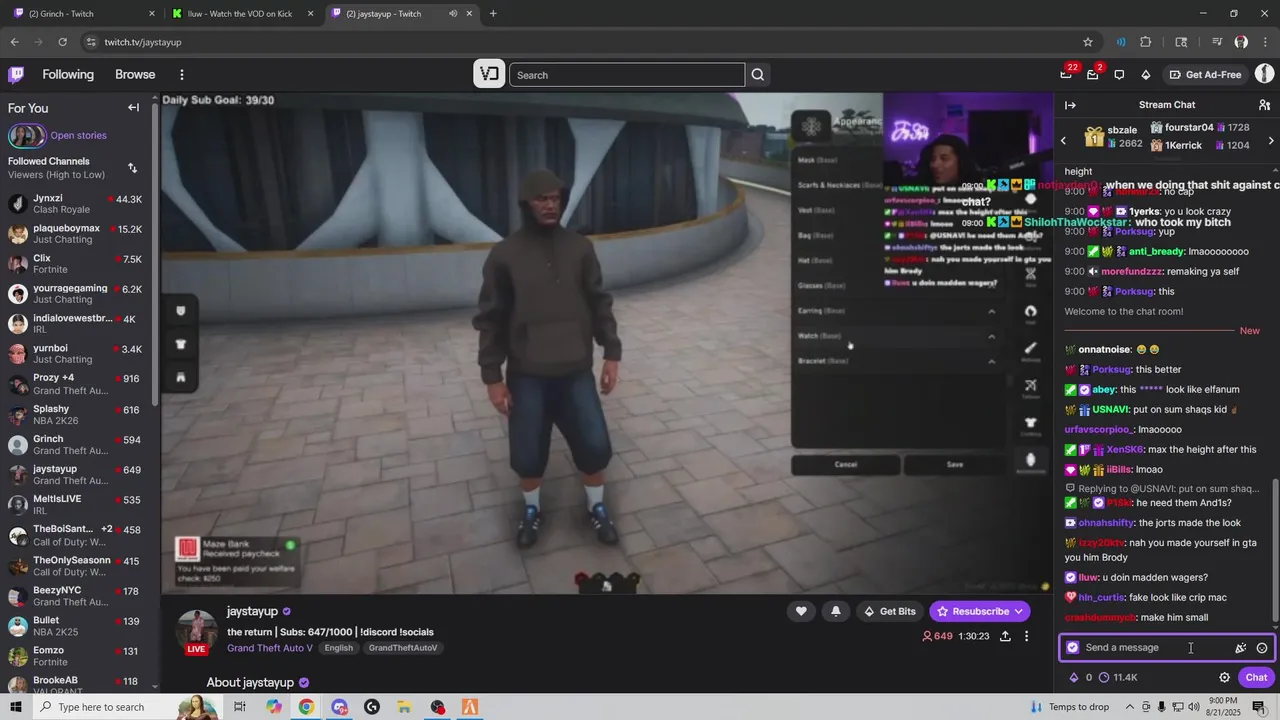Open the Whispers speech bubble icon
The image size is (1280, 720).
pyautogui.click(x=1119, y=75)
